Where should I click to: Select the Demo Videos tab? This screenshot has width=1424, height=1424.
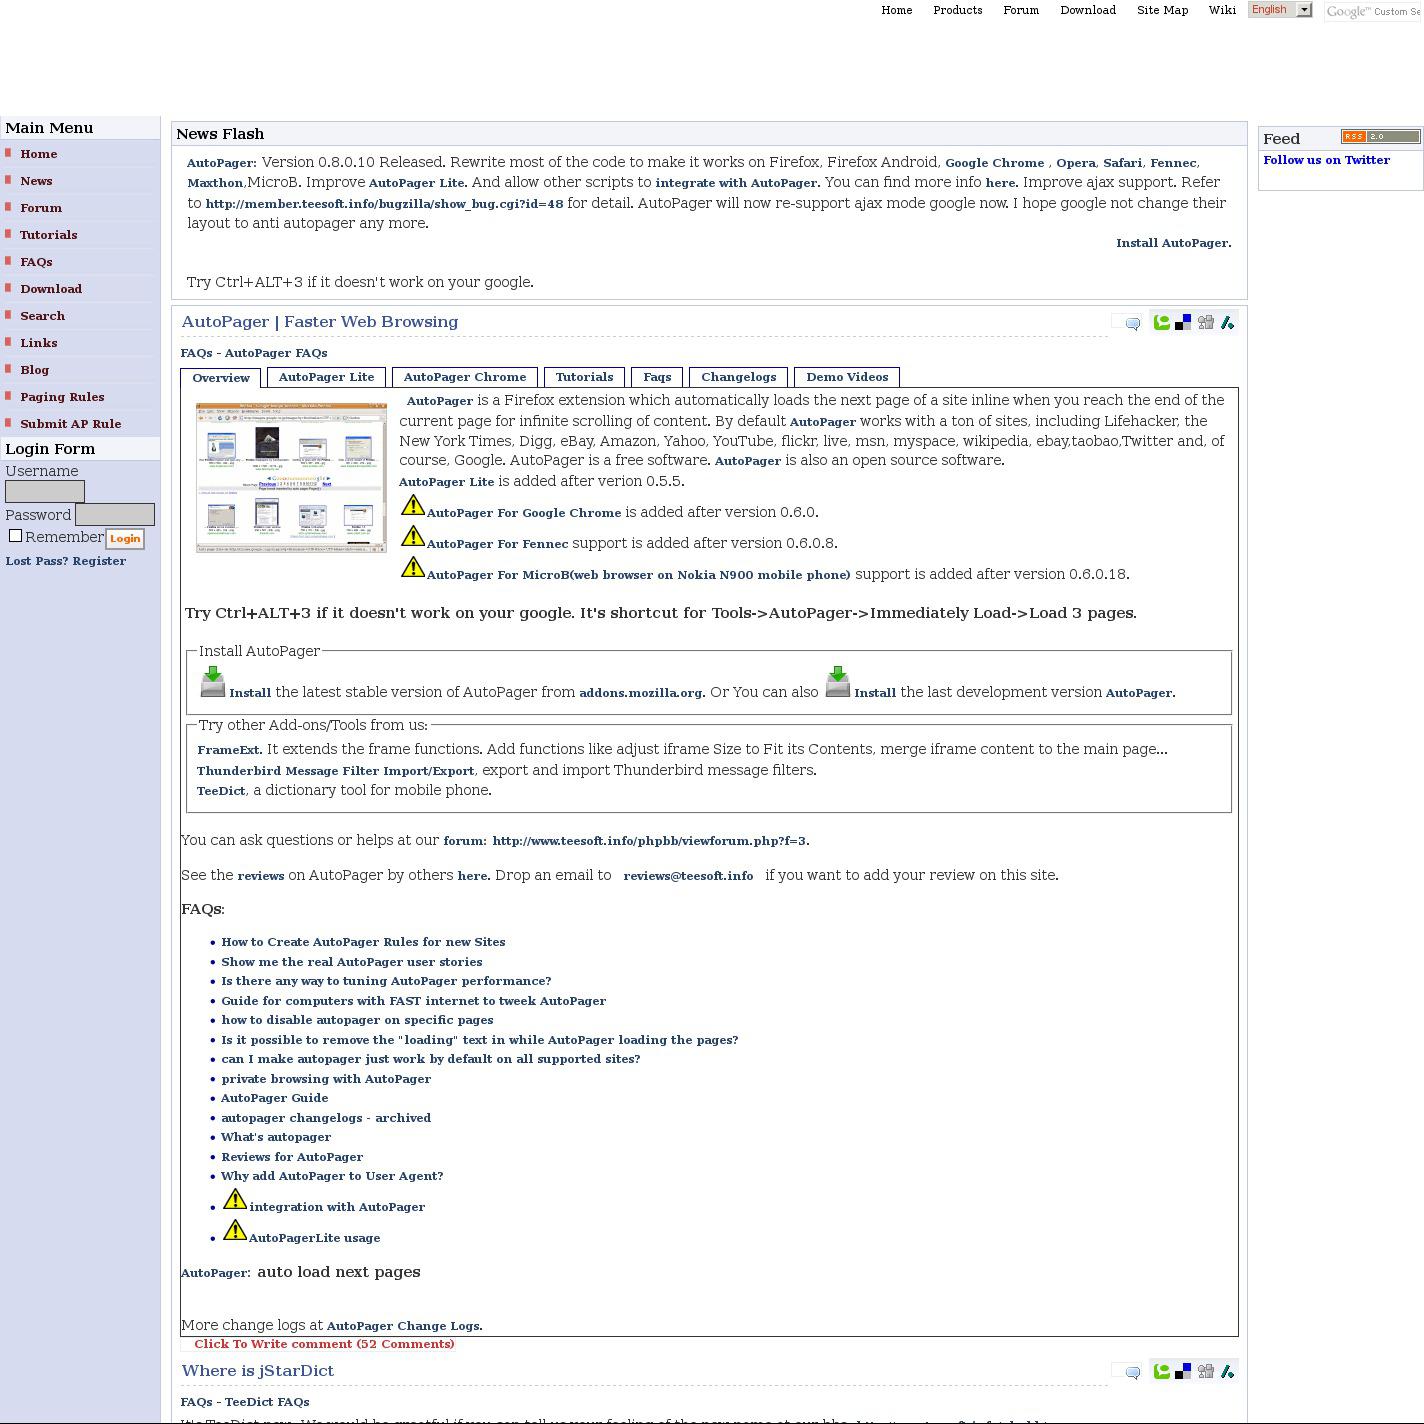[x=847, y=377]
